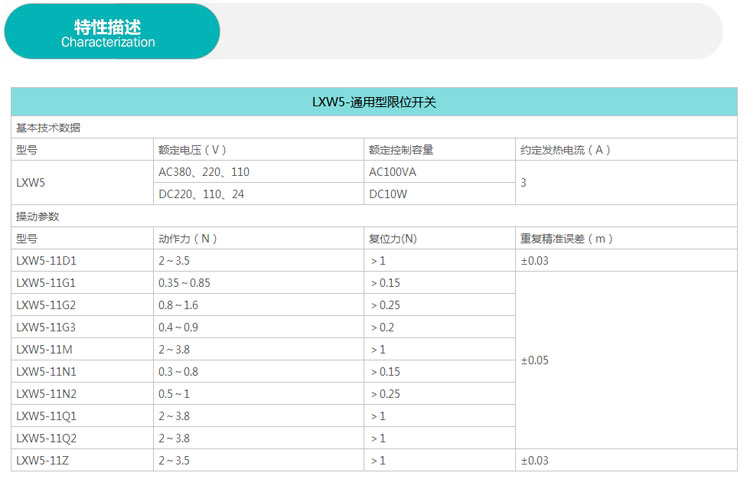750x496 pixels.
Task: Click the ±0.03 value in LXW5-11D1 row
Action: pos(534,261)
